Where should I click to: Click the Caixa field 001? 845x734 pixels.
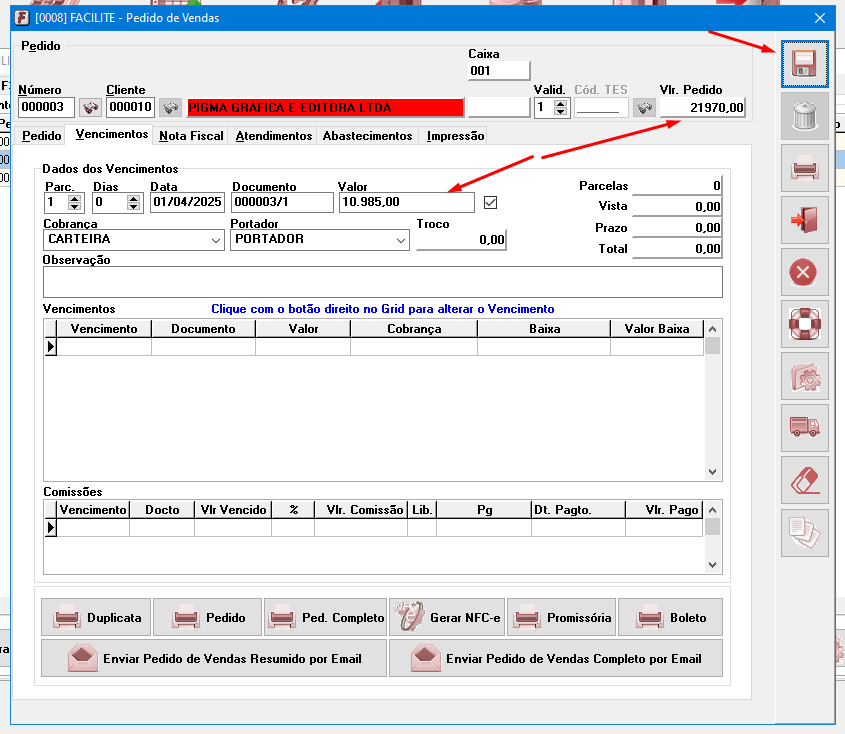pos(499,71)
